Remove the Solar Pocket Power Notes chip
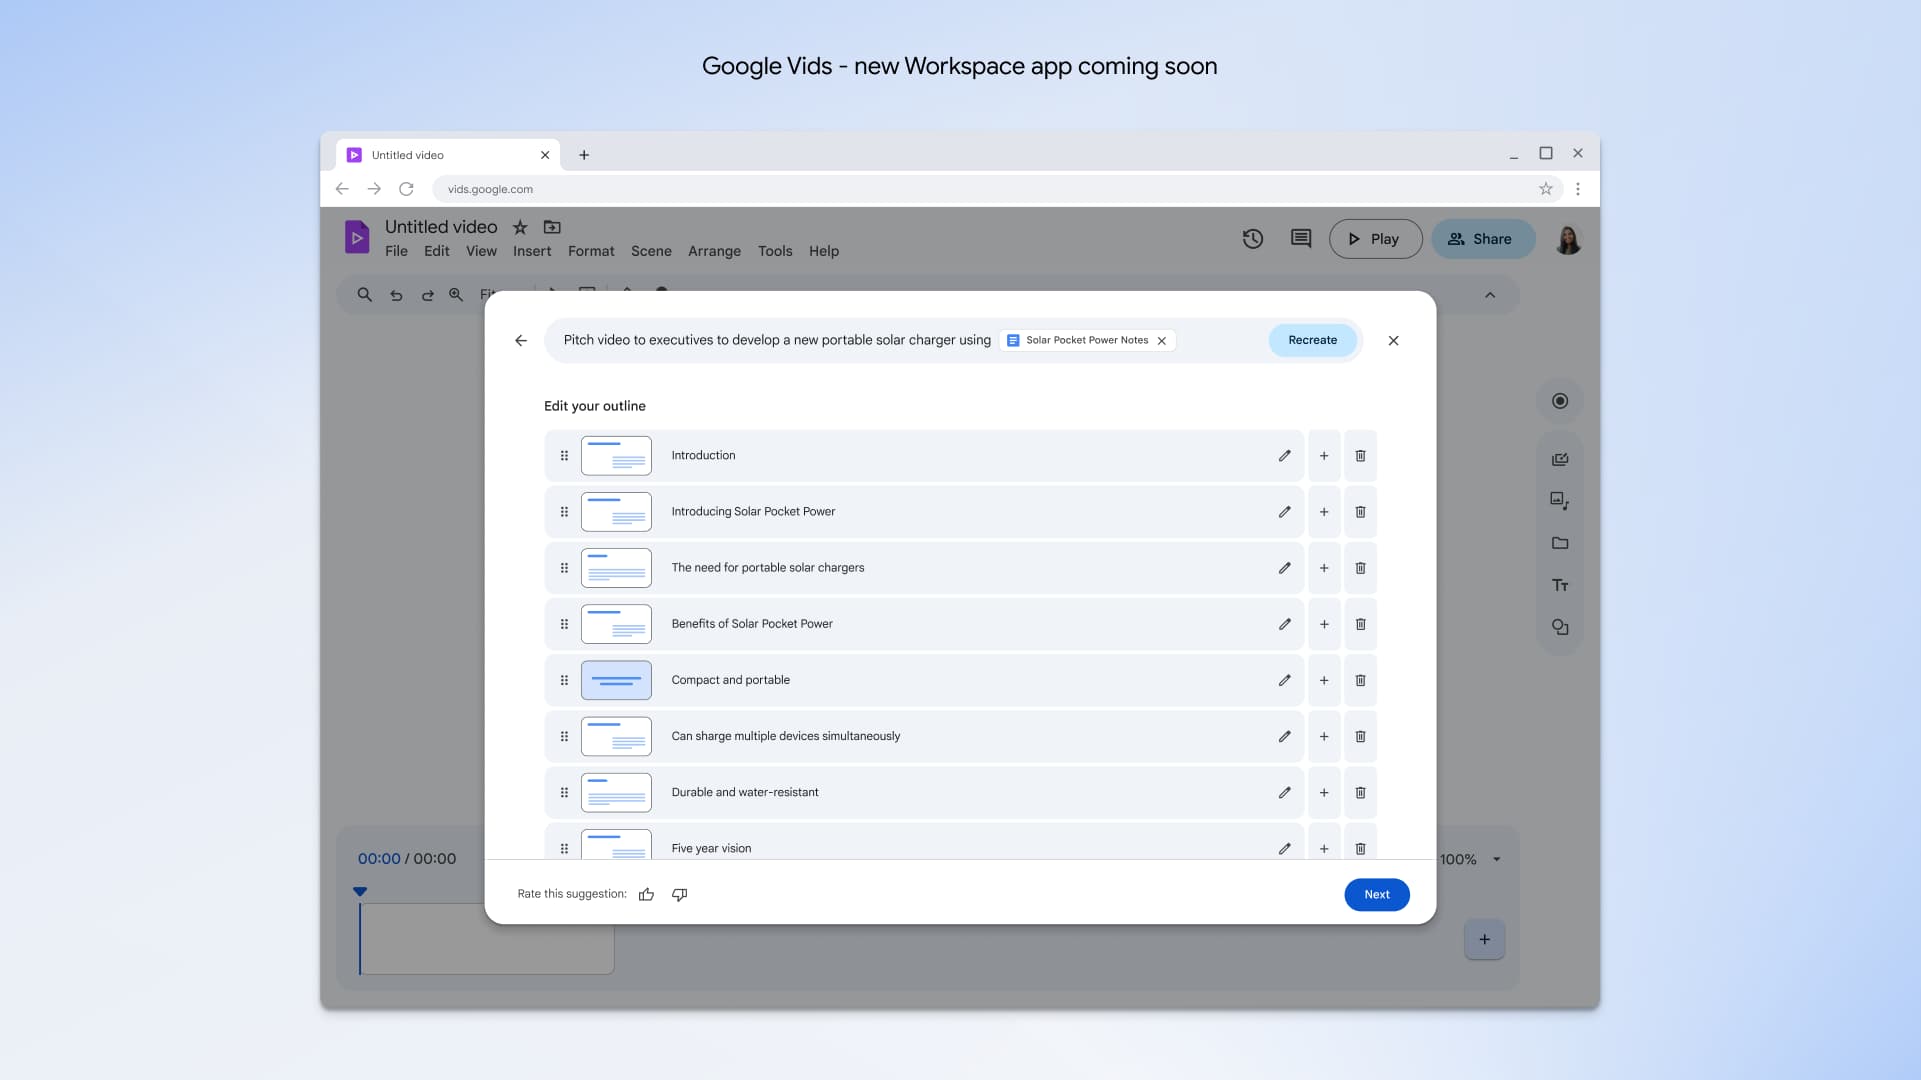Image resolution: width=1921 pixels, height=1080 pixels. point(1162,340)
